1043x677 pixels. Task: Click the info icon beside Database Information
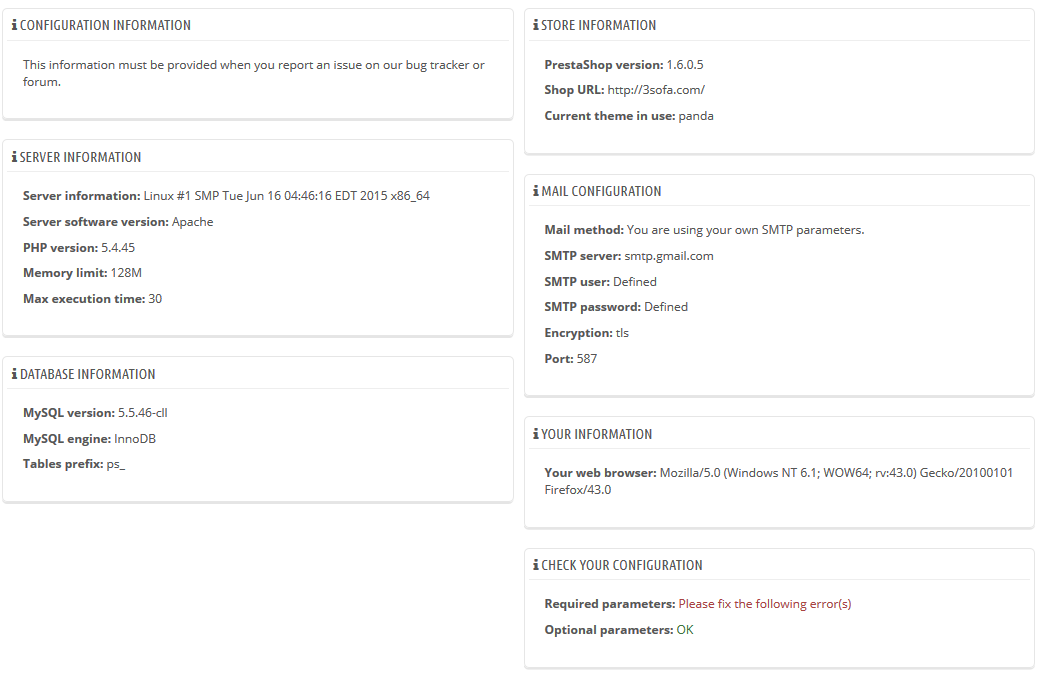[14, 374]
